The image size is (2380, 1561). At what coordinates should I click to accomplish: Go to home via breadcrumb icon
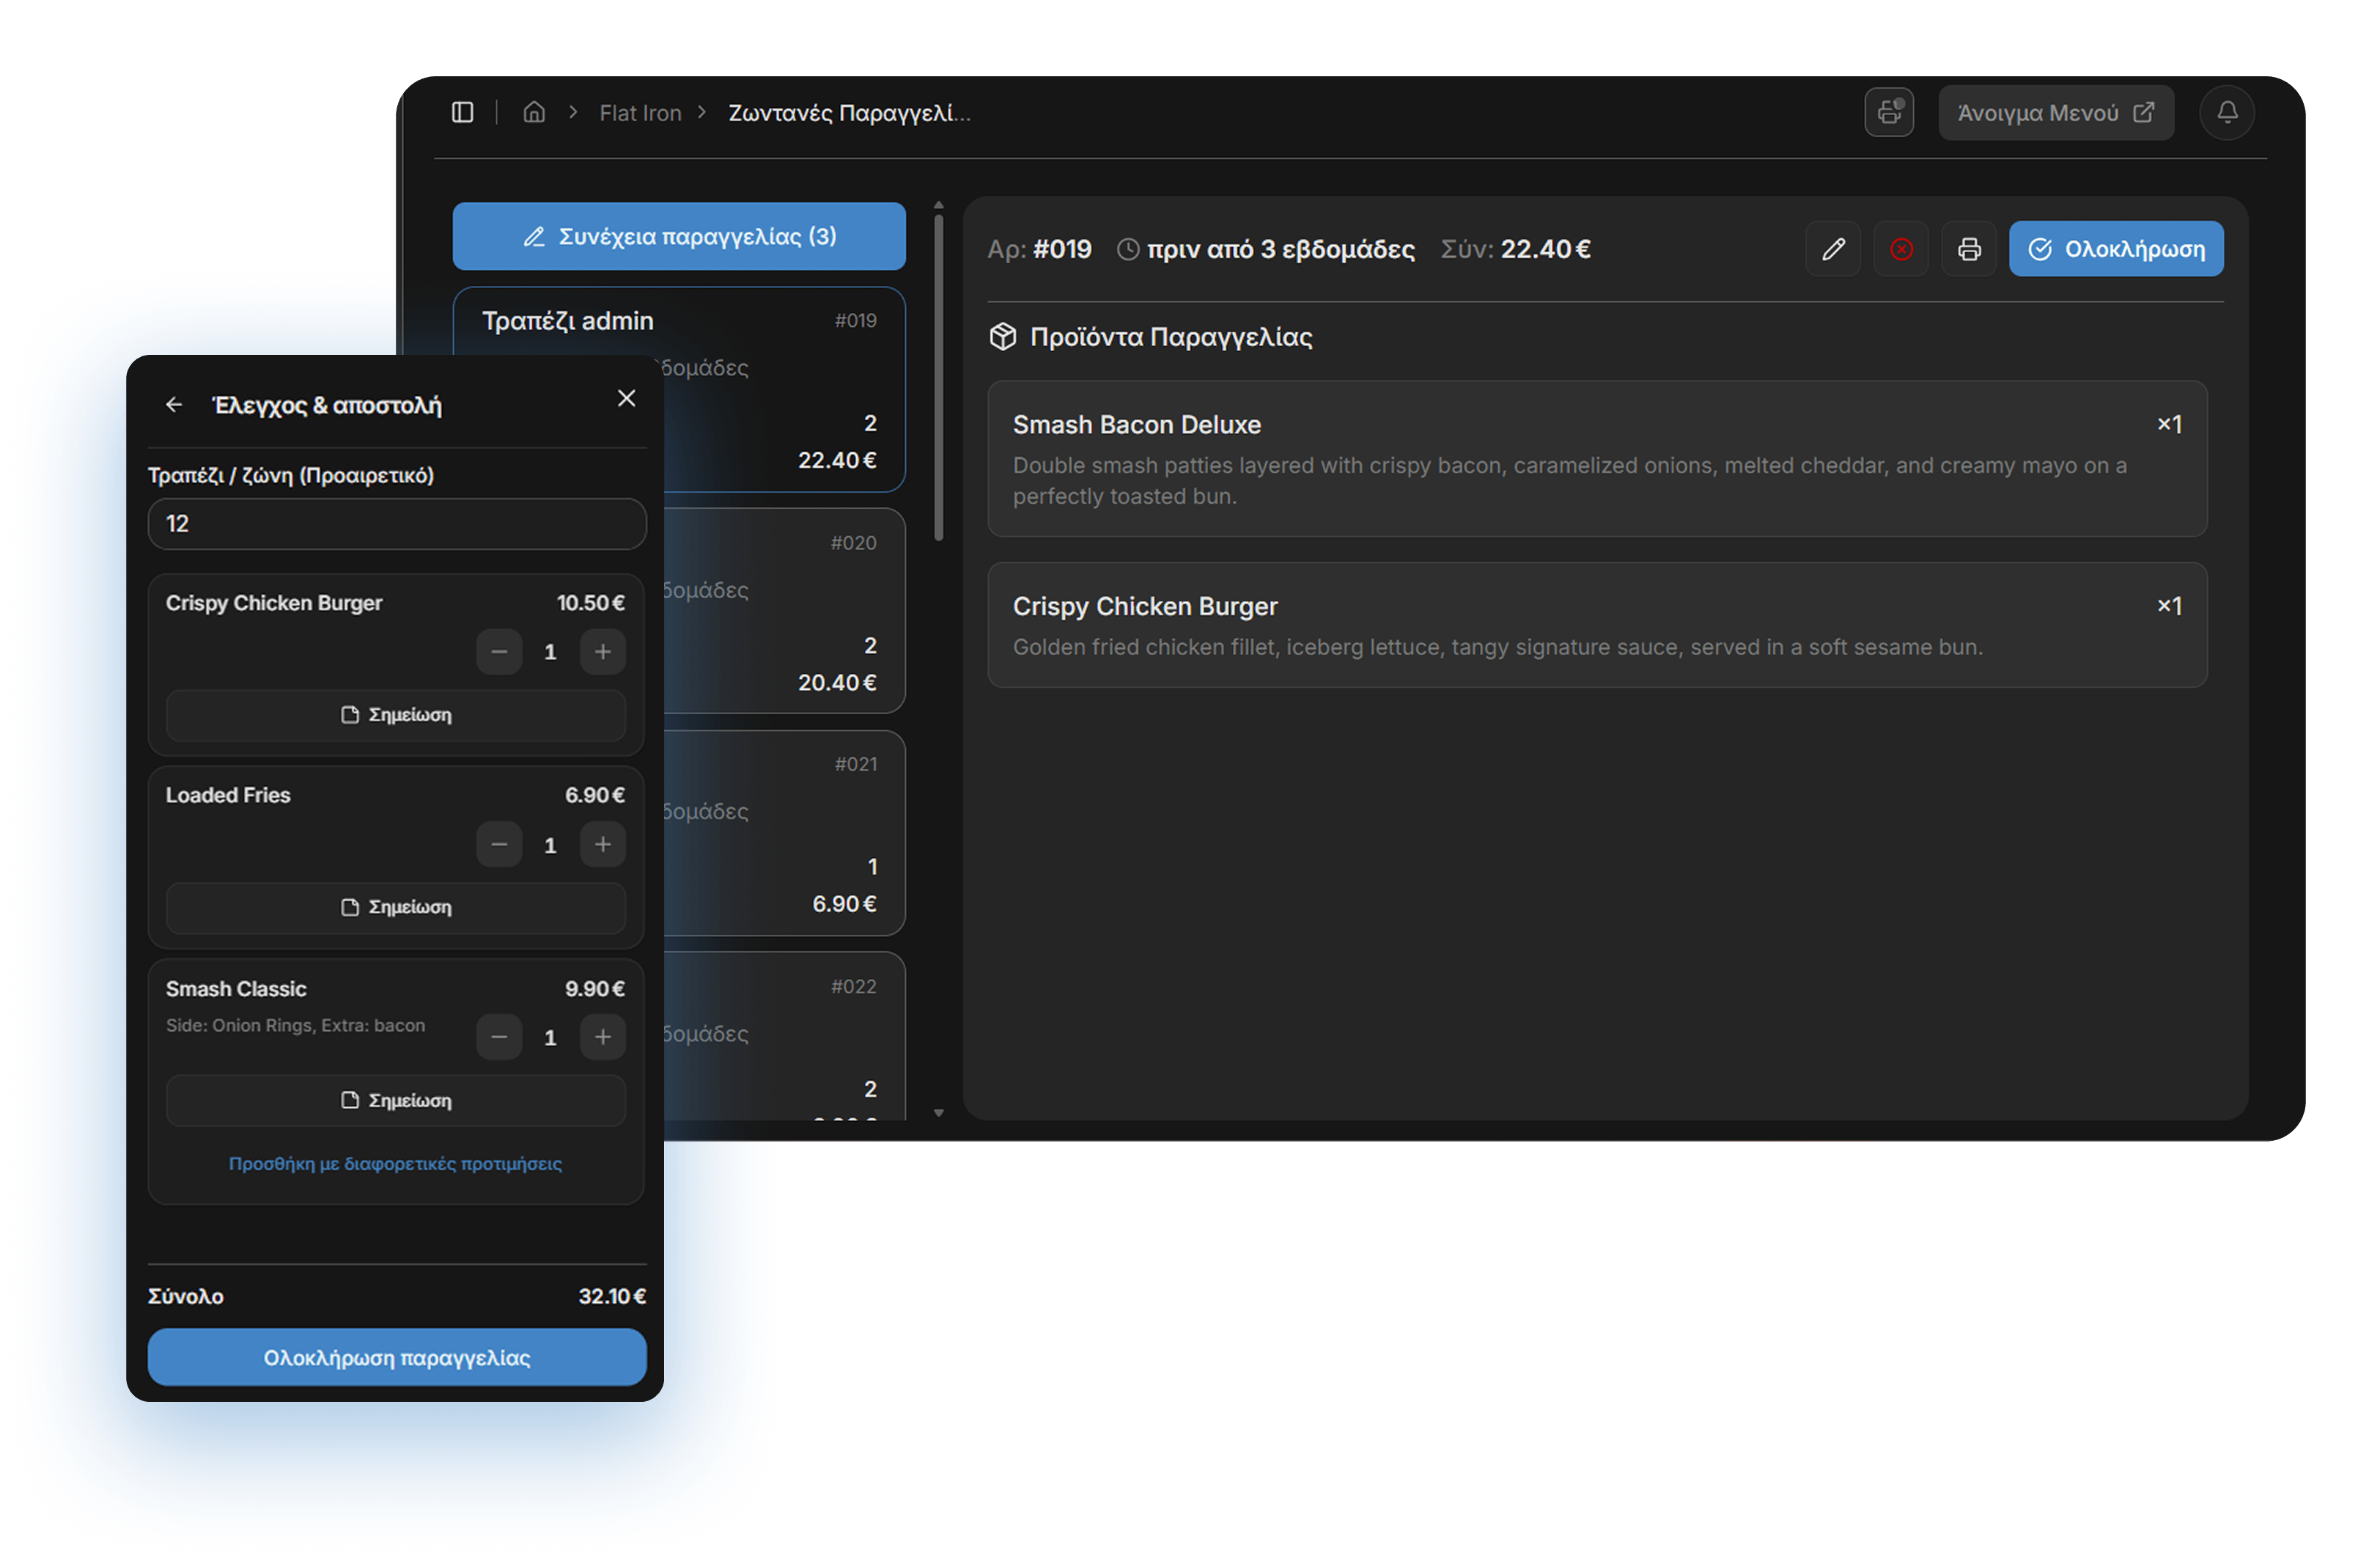tap(534, 112)
